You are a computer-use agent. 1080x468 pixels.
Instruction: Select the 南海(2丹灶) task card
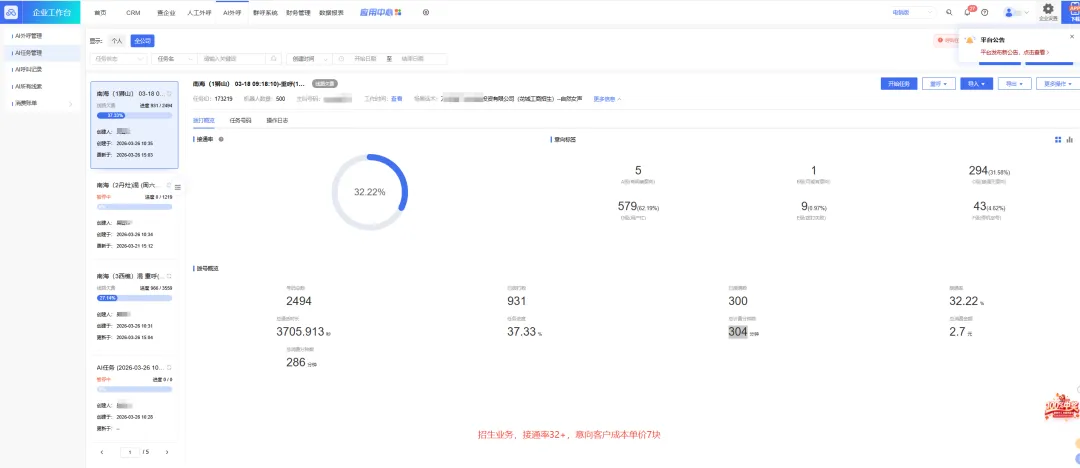134,215
